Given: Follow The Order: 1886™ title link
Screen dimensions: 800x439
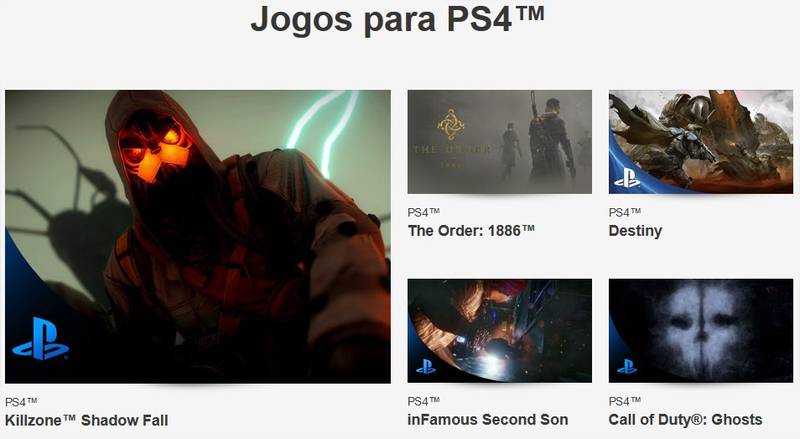Looking at the screenshot, I should pyautogui.click(x=471, y=231).
